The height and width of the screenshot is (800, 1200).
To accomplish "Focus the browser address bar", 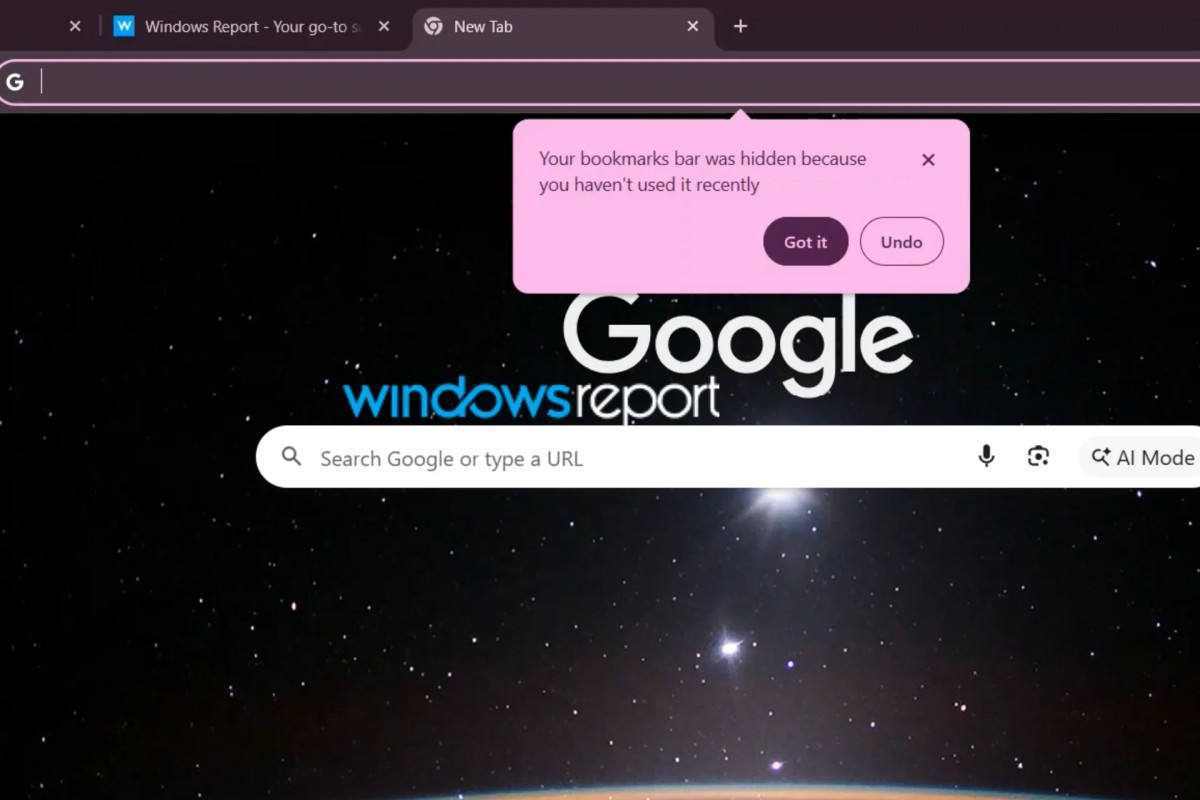I will pos(600,82).
